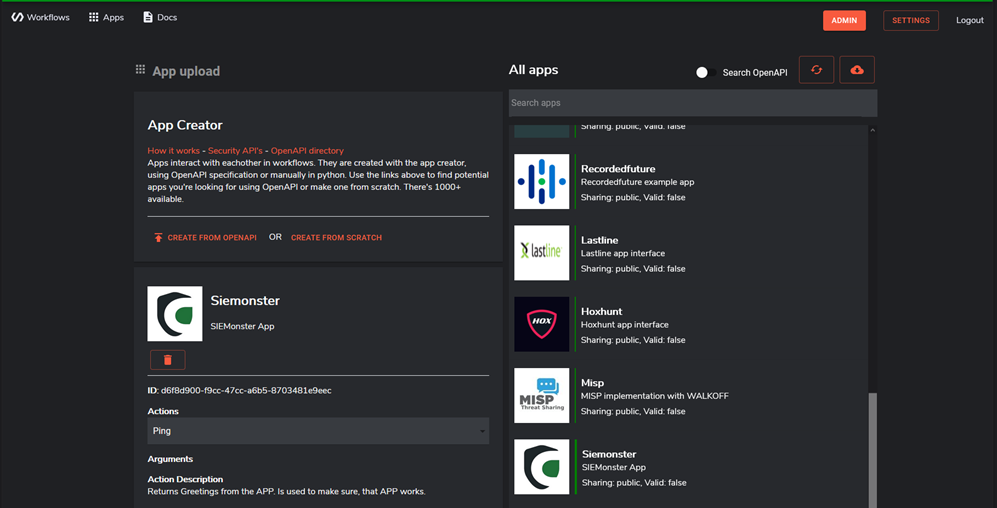Open the Docs page
Screen dimensions: 997x508
160,18
